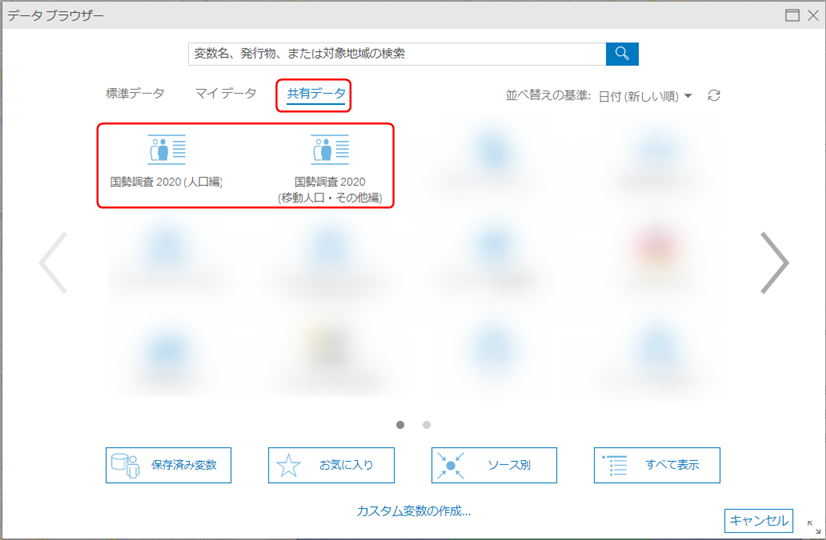Screen dimensions: 826x540
Task: Go to previous page with left chevron
Action: (x=53, y=263)
